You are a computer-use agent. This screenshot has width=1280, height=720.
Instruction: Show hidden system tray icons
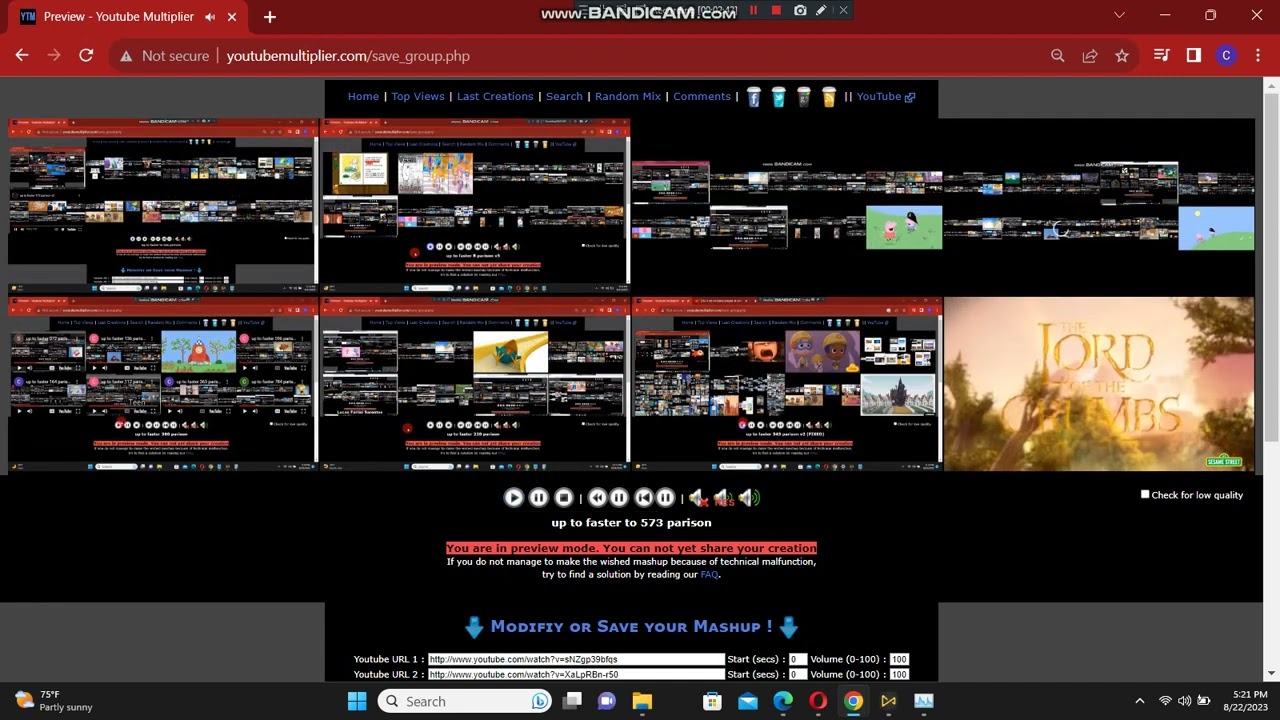(x=1139, y=701)
